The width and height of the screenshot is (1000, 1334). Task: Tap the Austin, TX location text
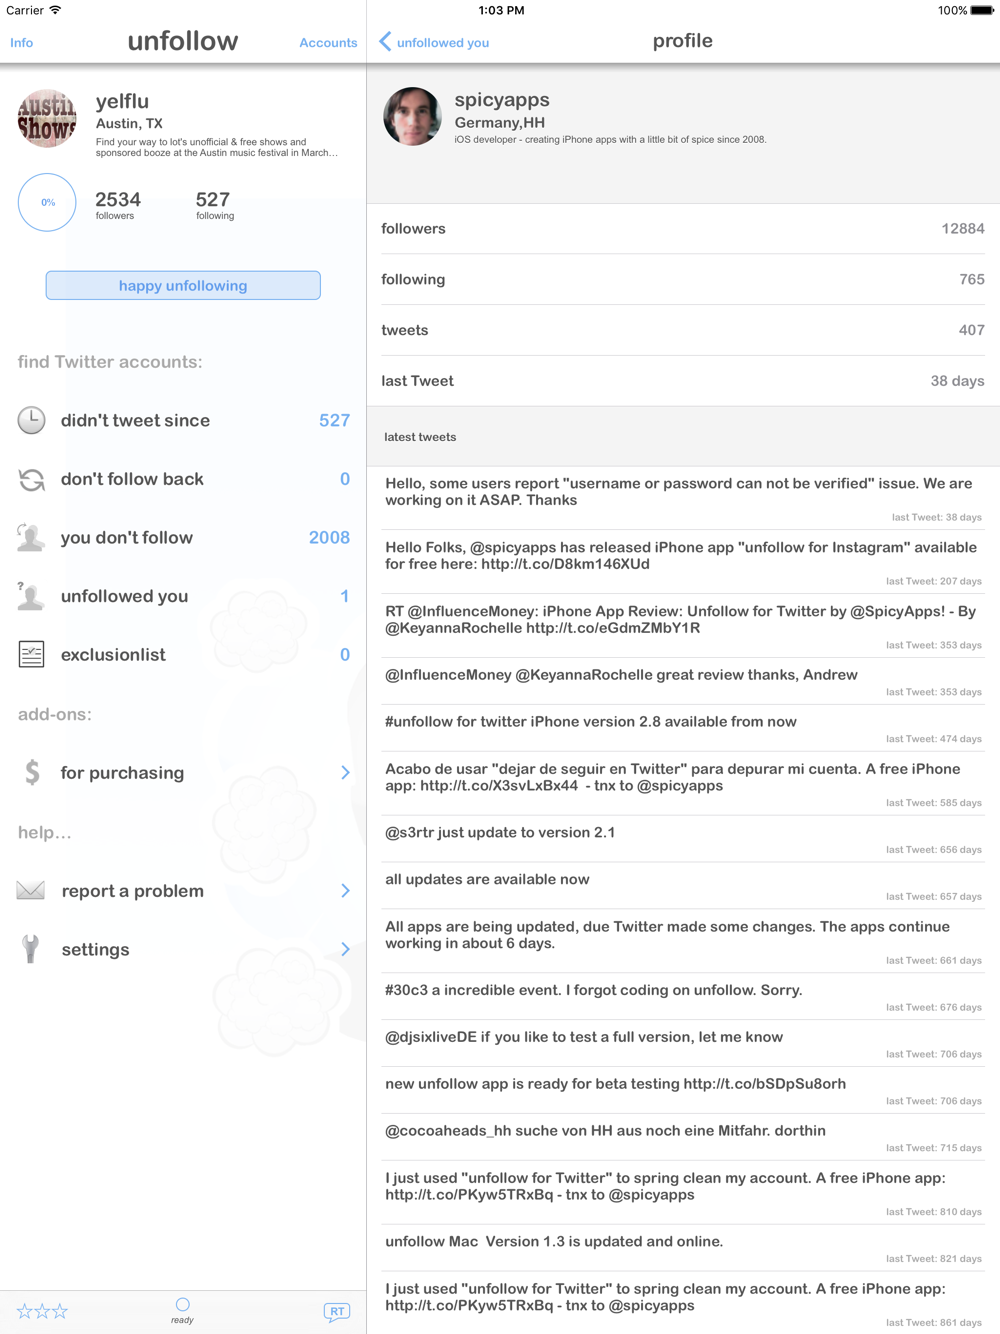[129, 124]
